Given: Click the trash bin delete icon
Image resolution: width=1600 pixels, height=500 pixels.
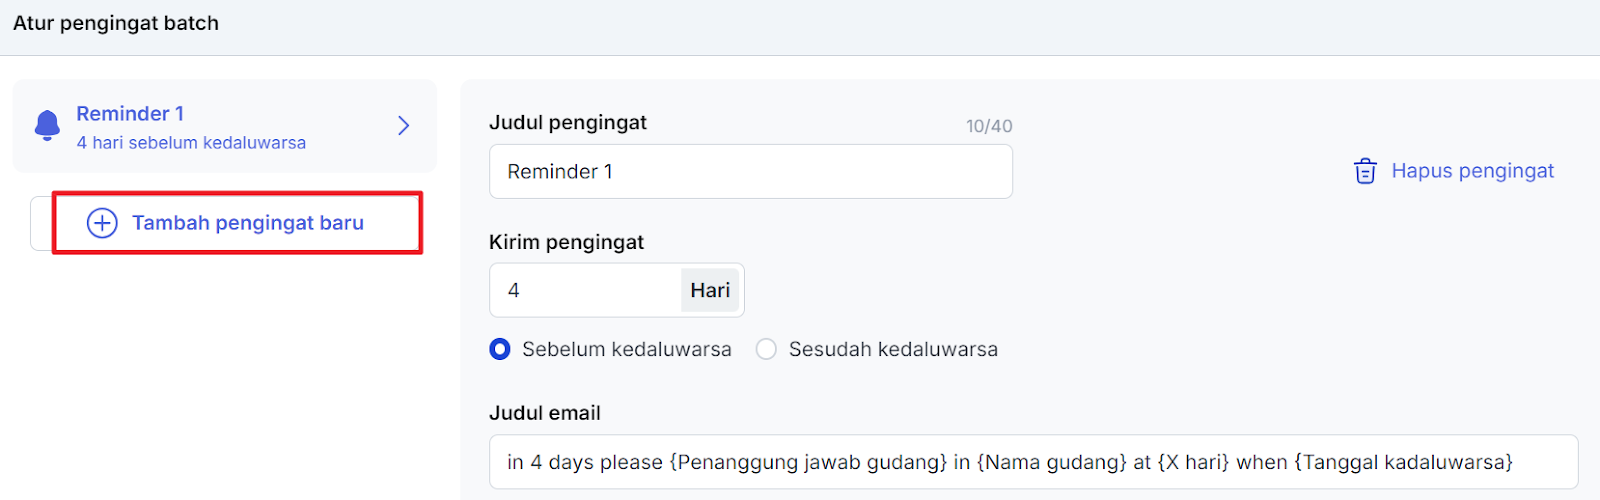Looking at the screenshot, I should 1365,171.
